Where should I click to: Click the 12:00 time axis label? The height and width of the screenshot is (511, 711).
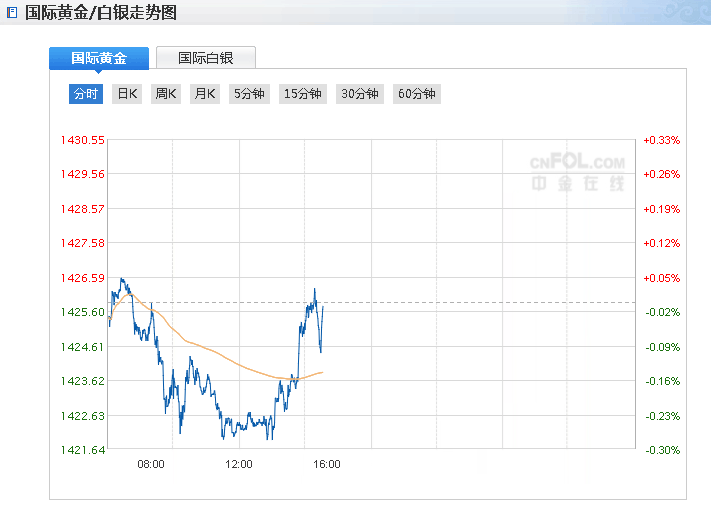pyautogui.click(x=239, y=464)
